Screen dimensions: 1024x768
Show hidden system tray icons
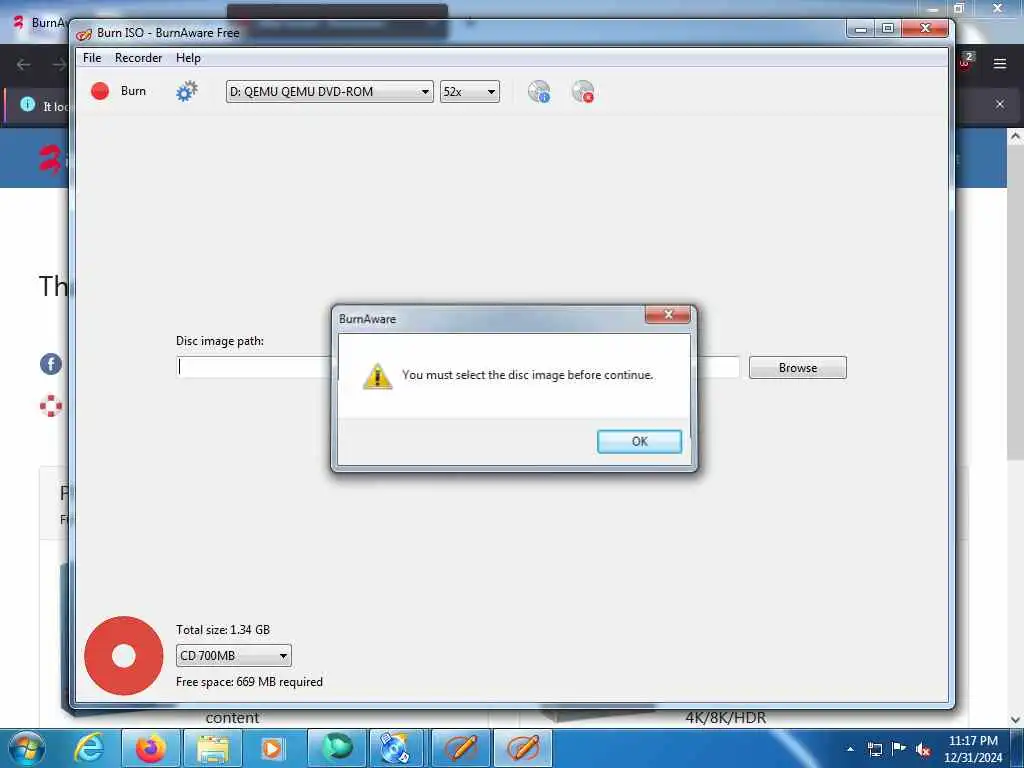850,749
